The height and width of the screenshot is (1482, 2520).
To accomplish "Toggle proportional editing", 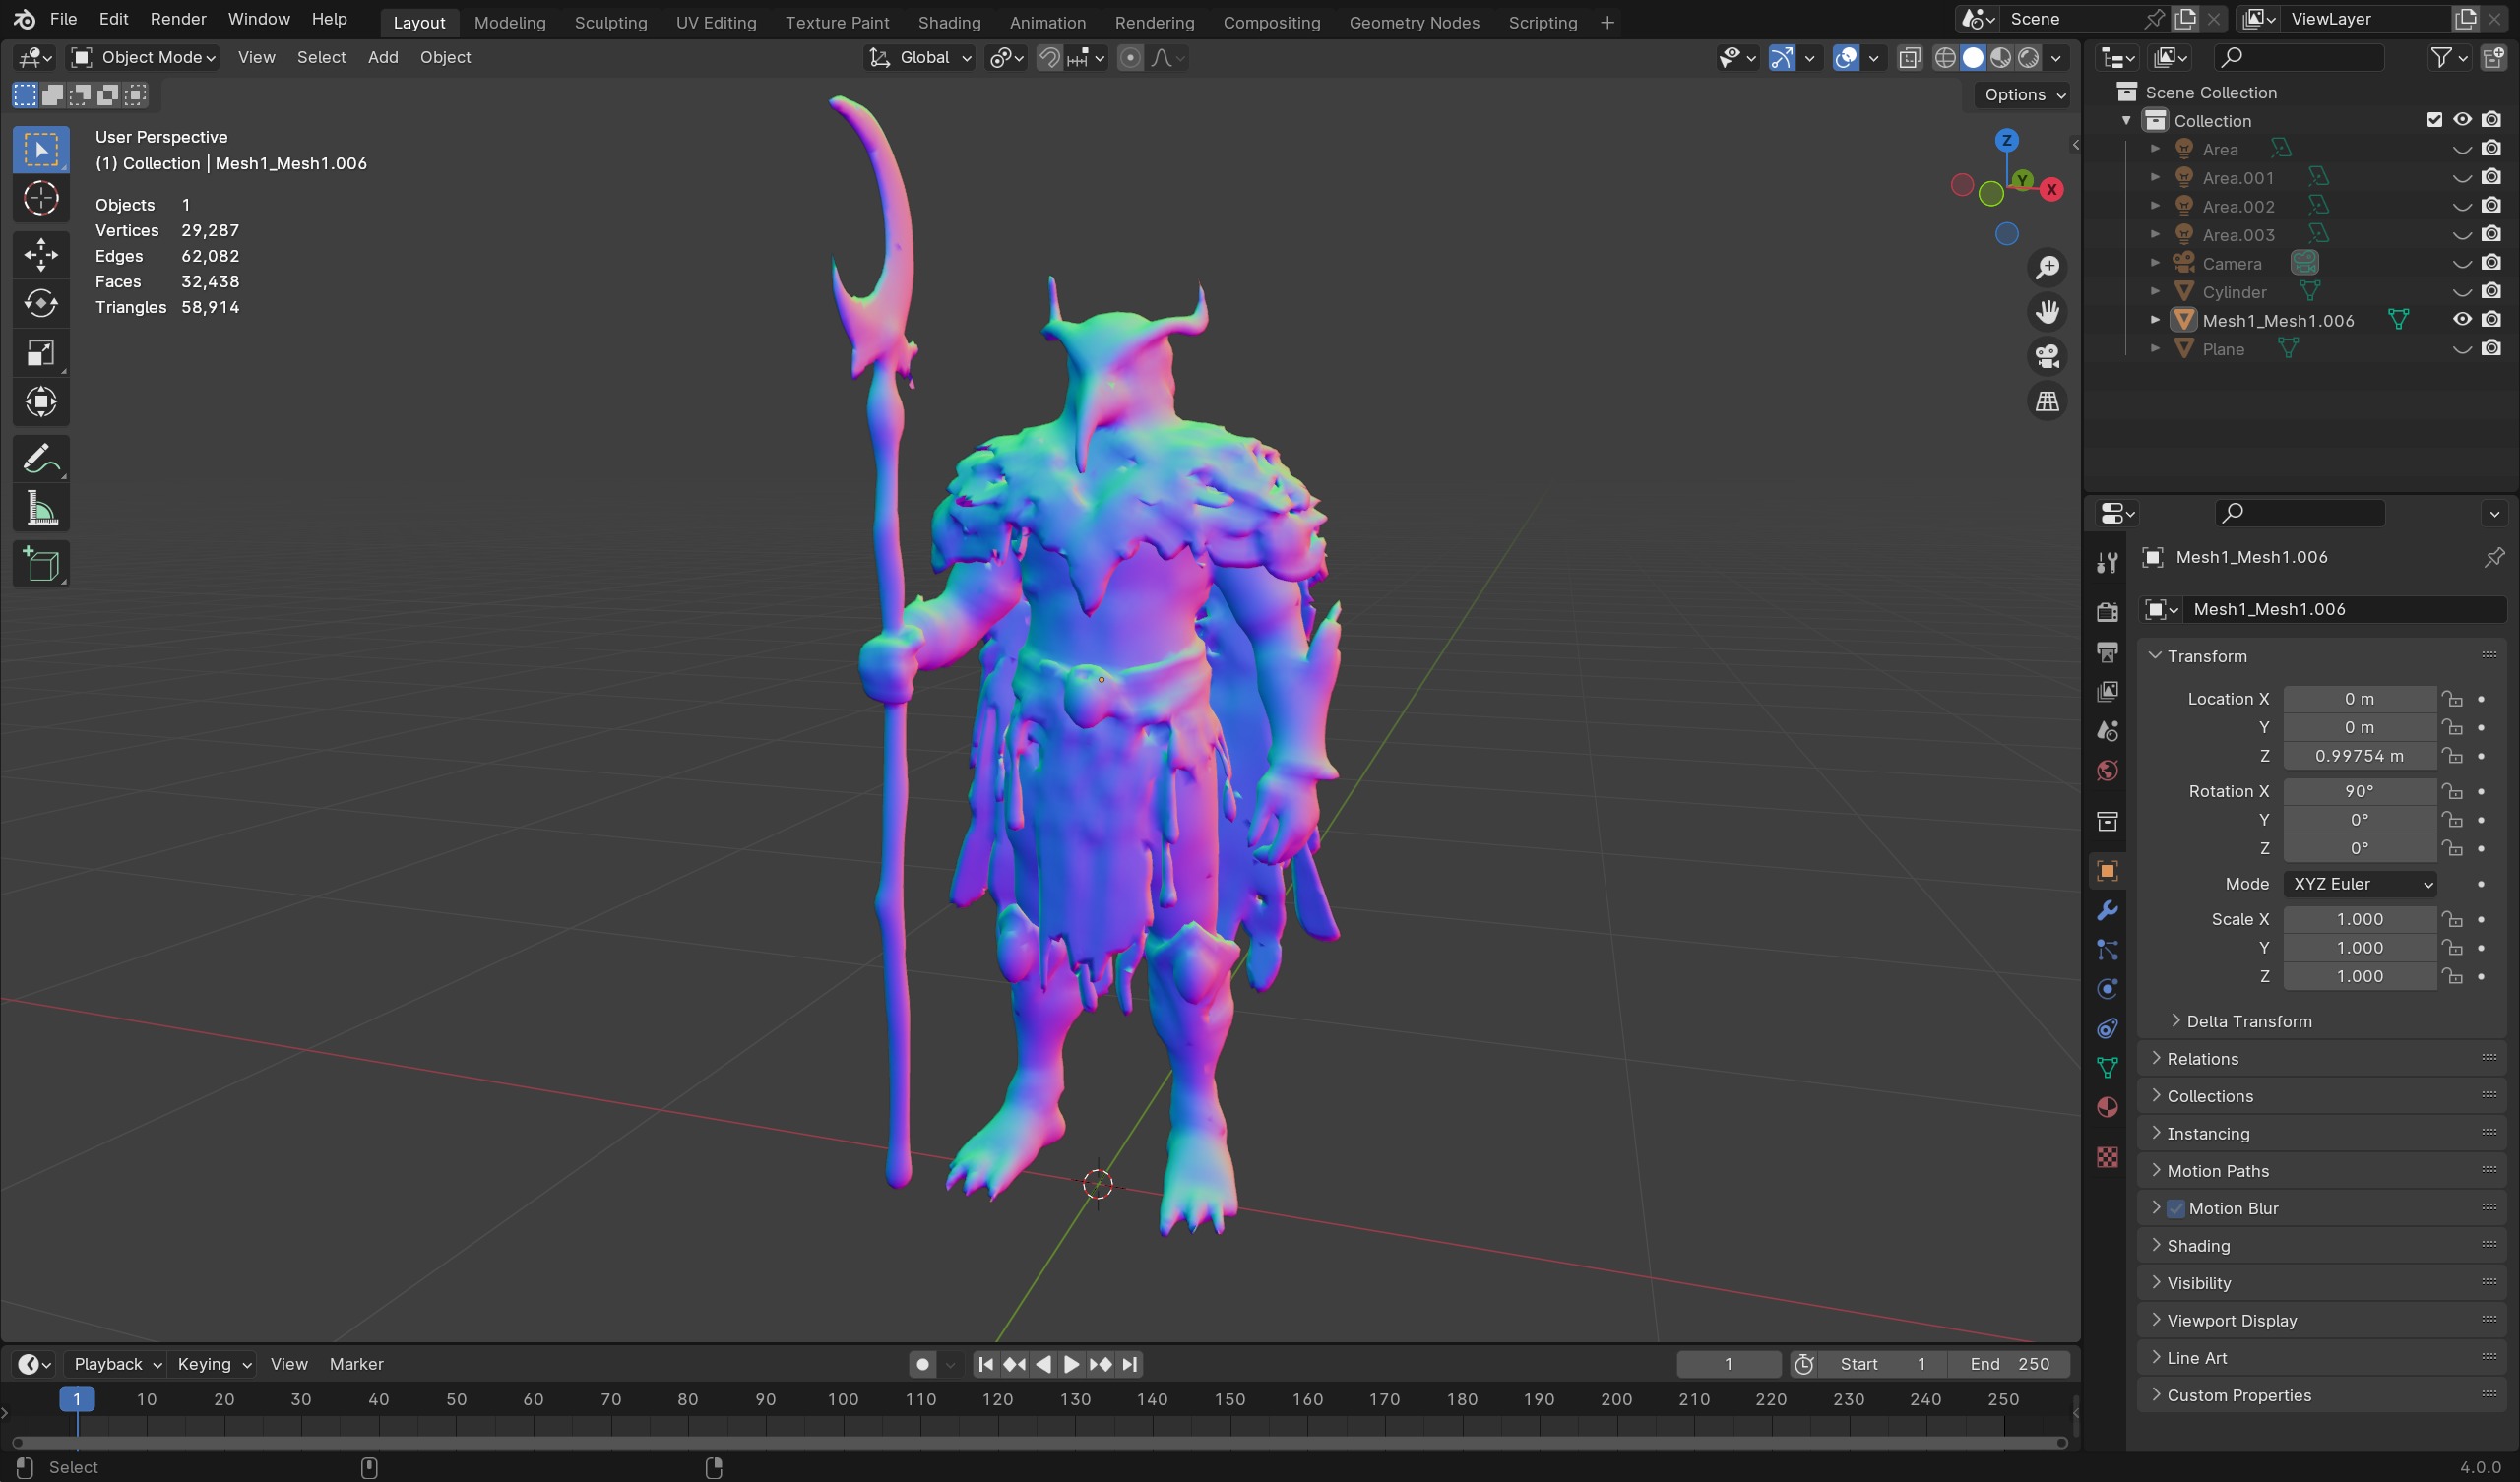I will 1130,58.
